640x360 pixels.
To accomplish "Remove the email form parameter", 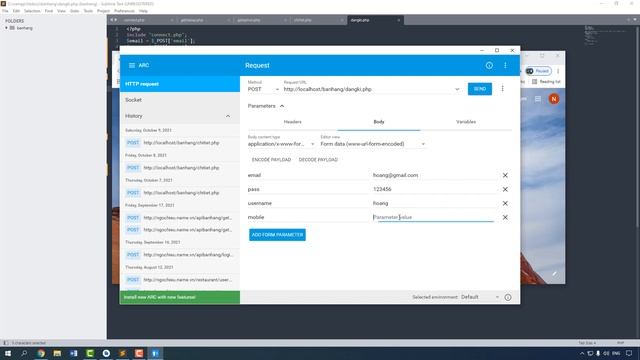I will pyautogui.click(x=505, y=175).
